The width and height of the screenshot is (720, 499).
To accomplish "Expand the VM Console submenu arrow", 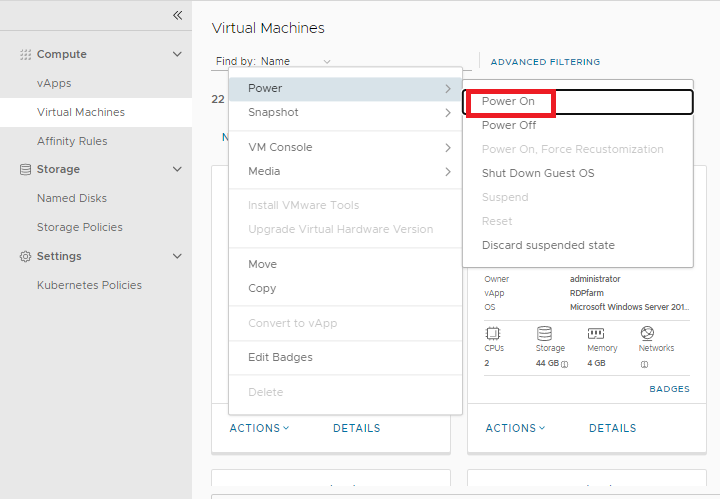I will [x=448, y=147].
